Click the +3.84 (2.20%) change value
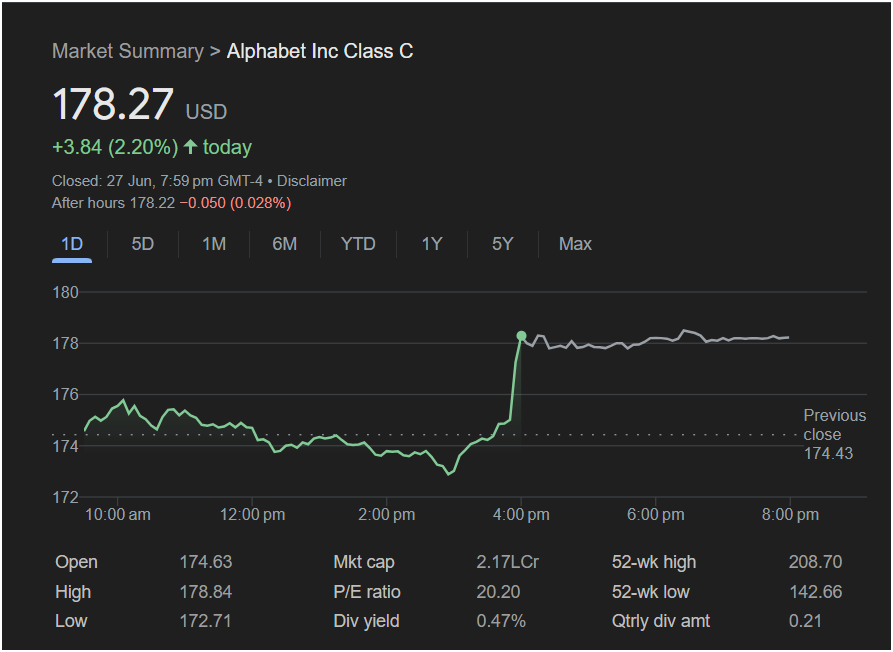Screen dimensions: 893x652 click(115, 147)
